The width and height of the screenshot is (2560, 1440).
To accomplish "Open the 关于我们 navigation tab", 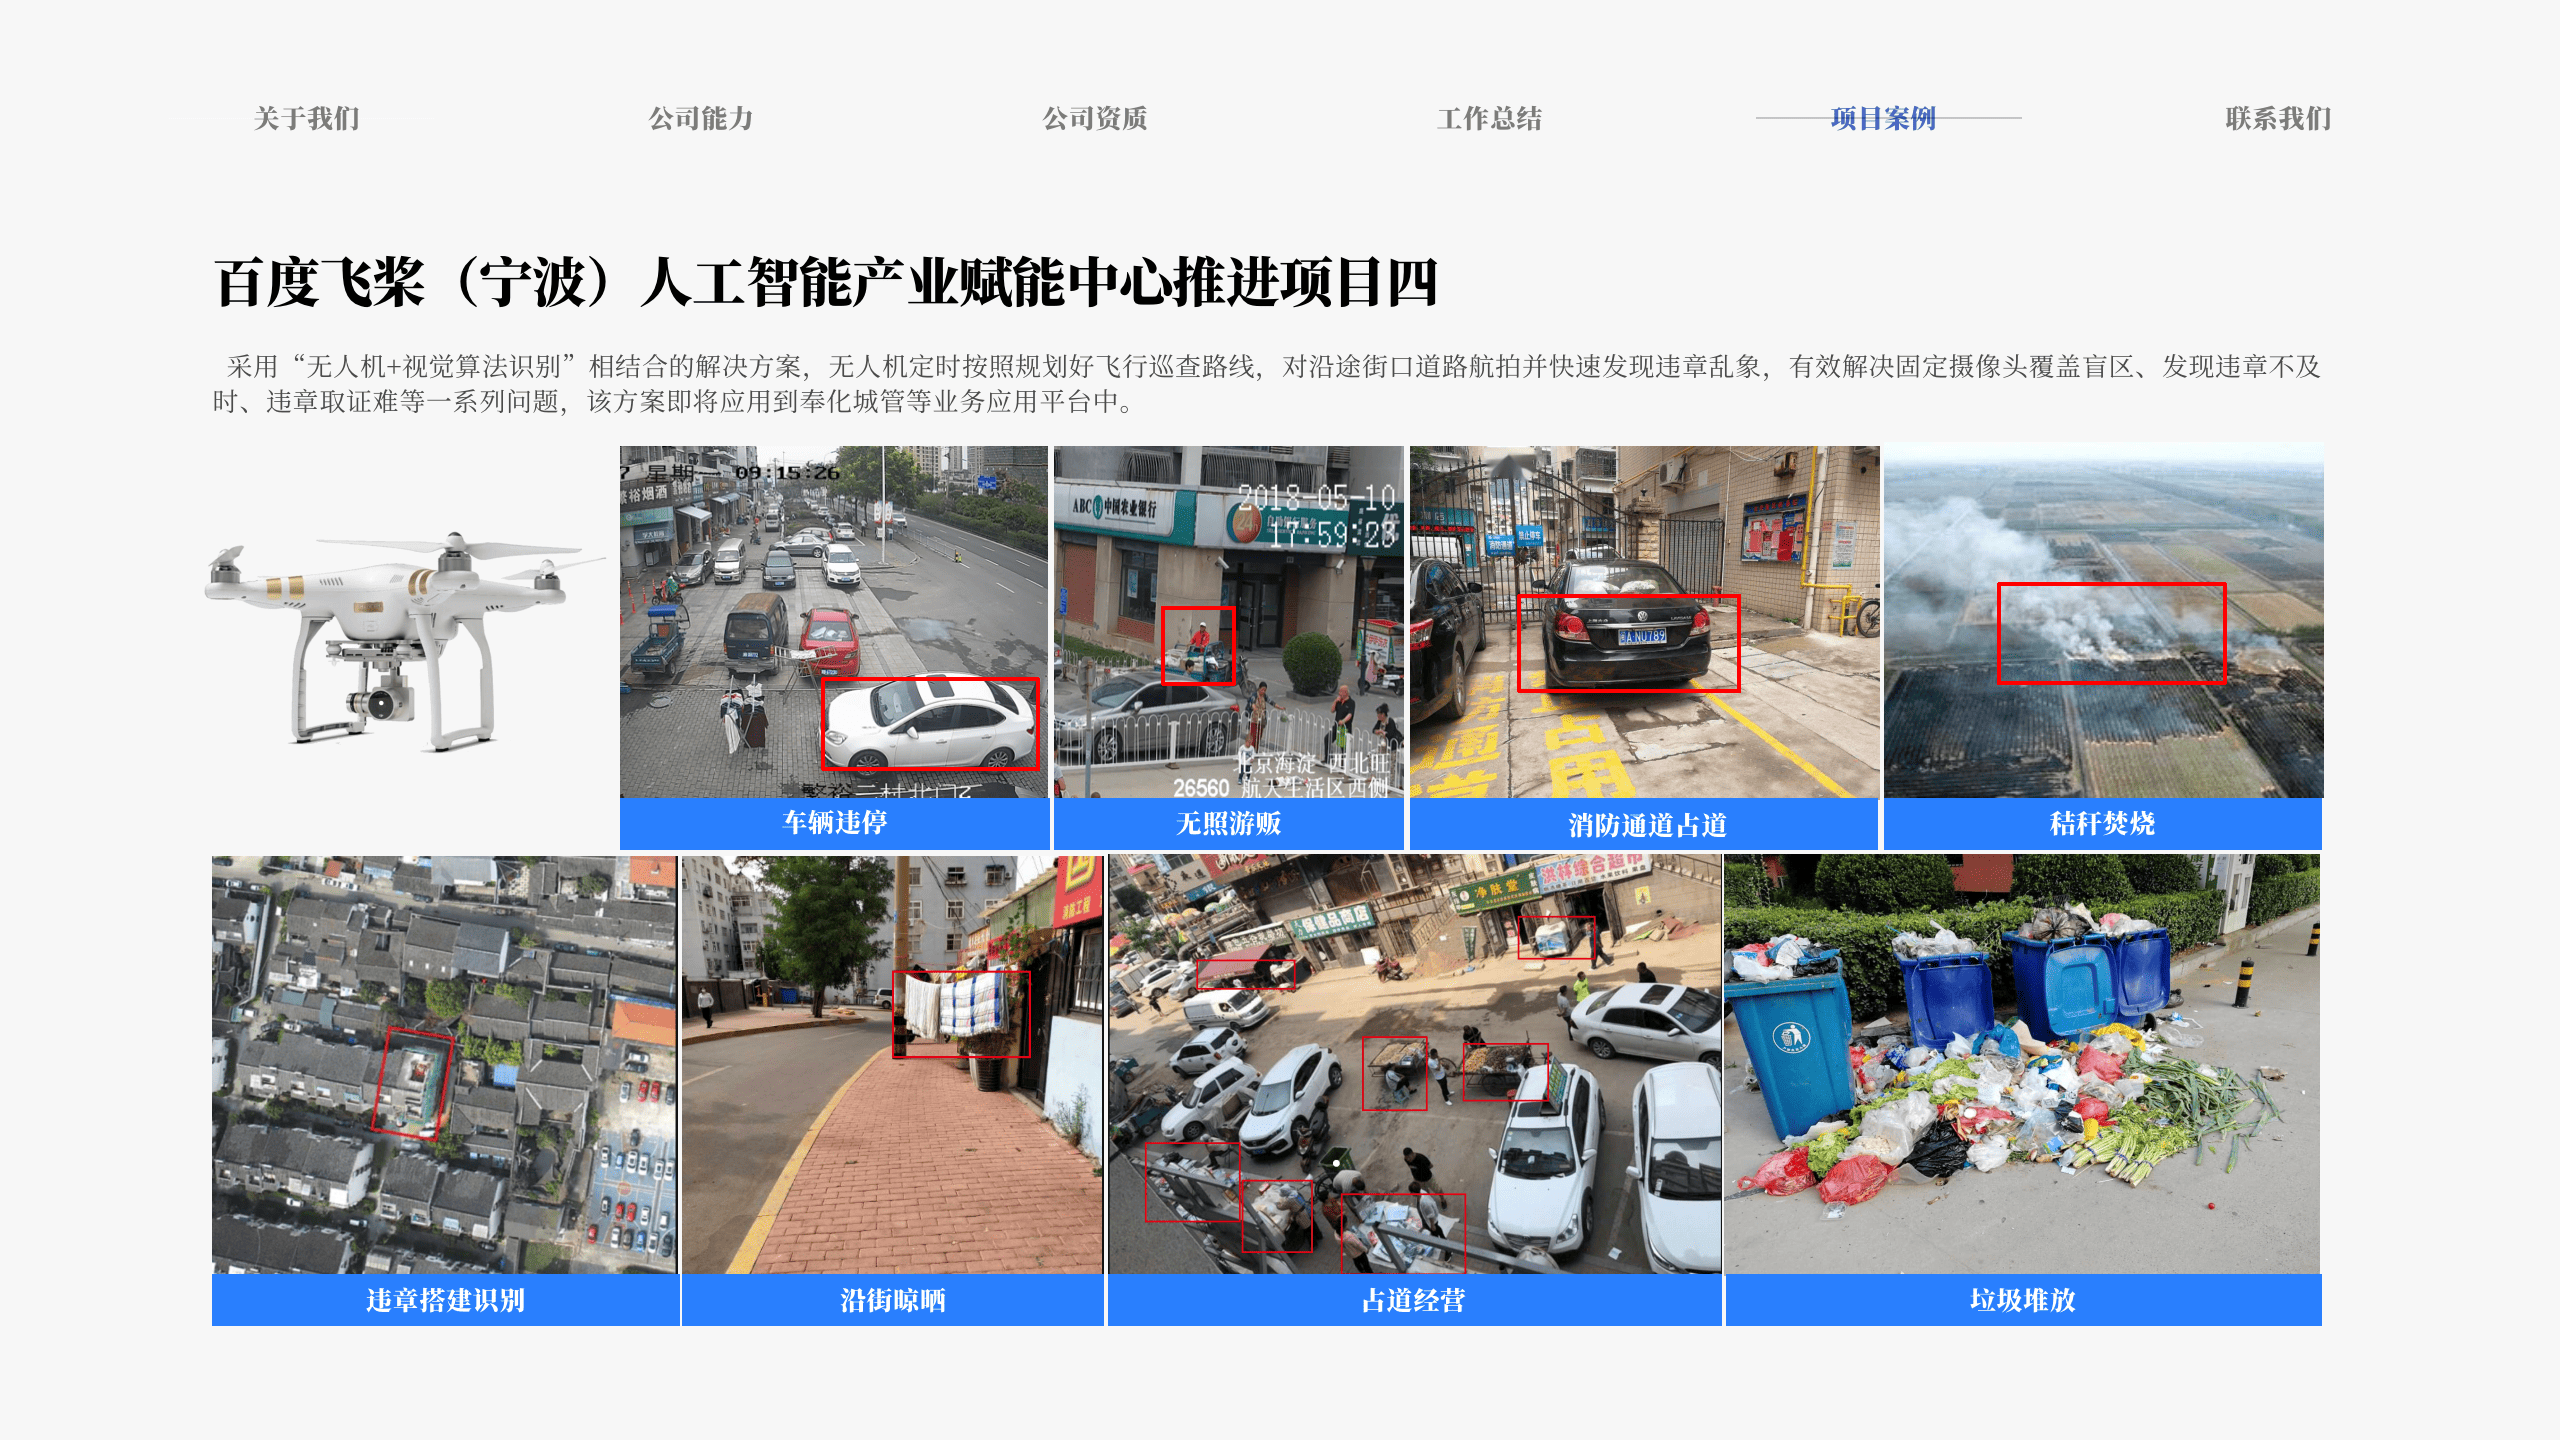I will point(306,118).
